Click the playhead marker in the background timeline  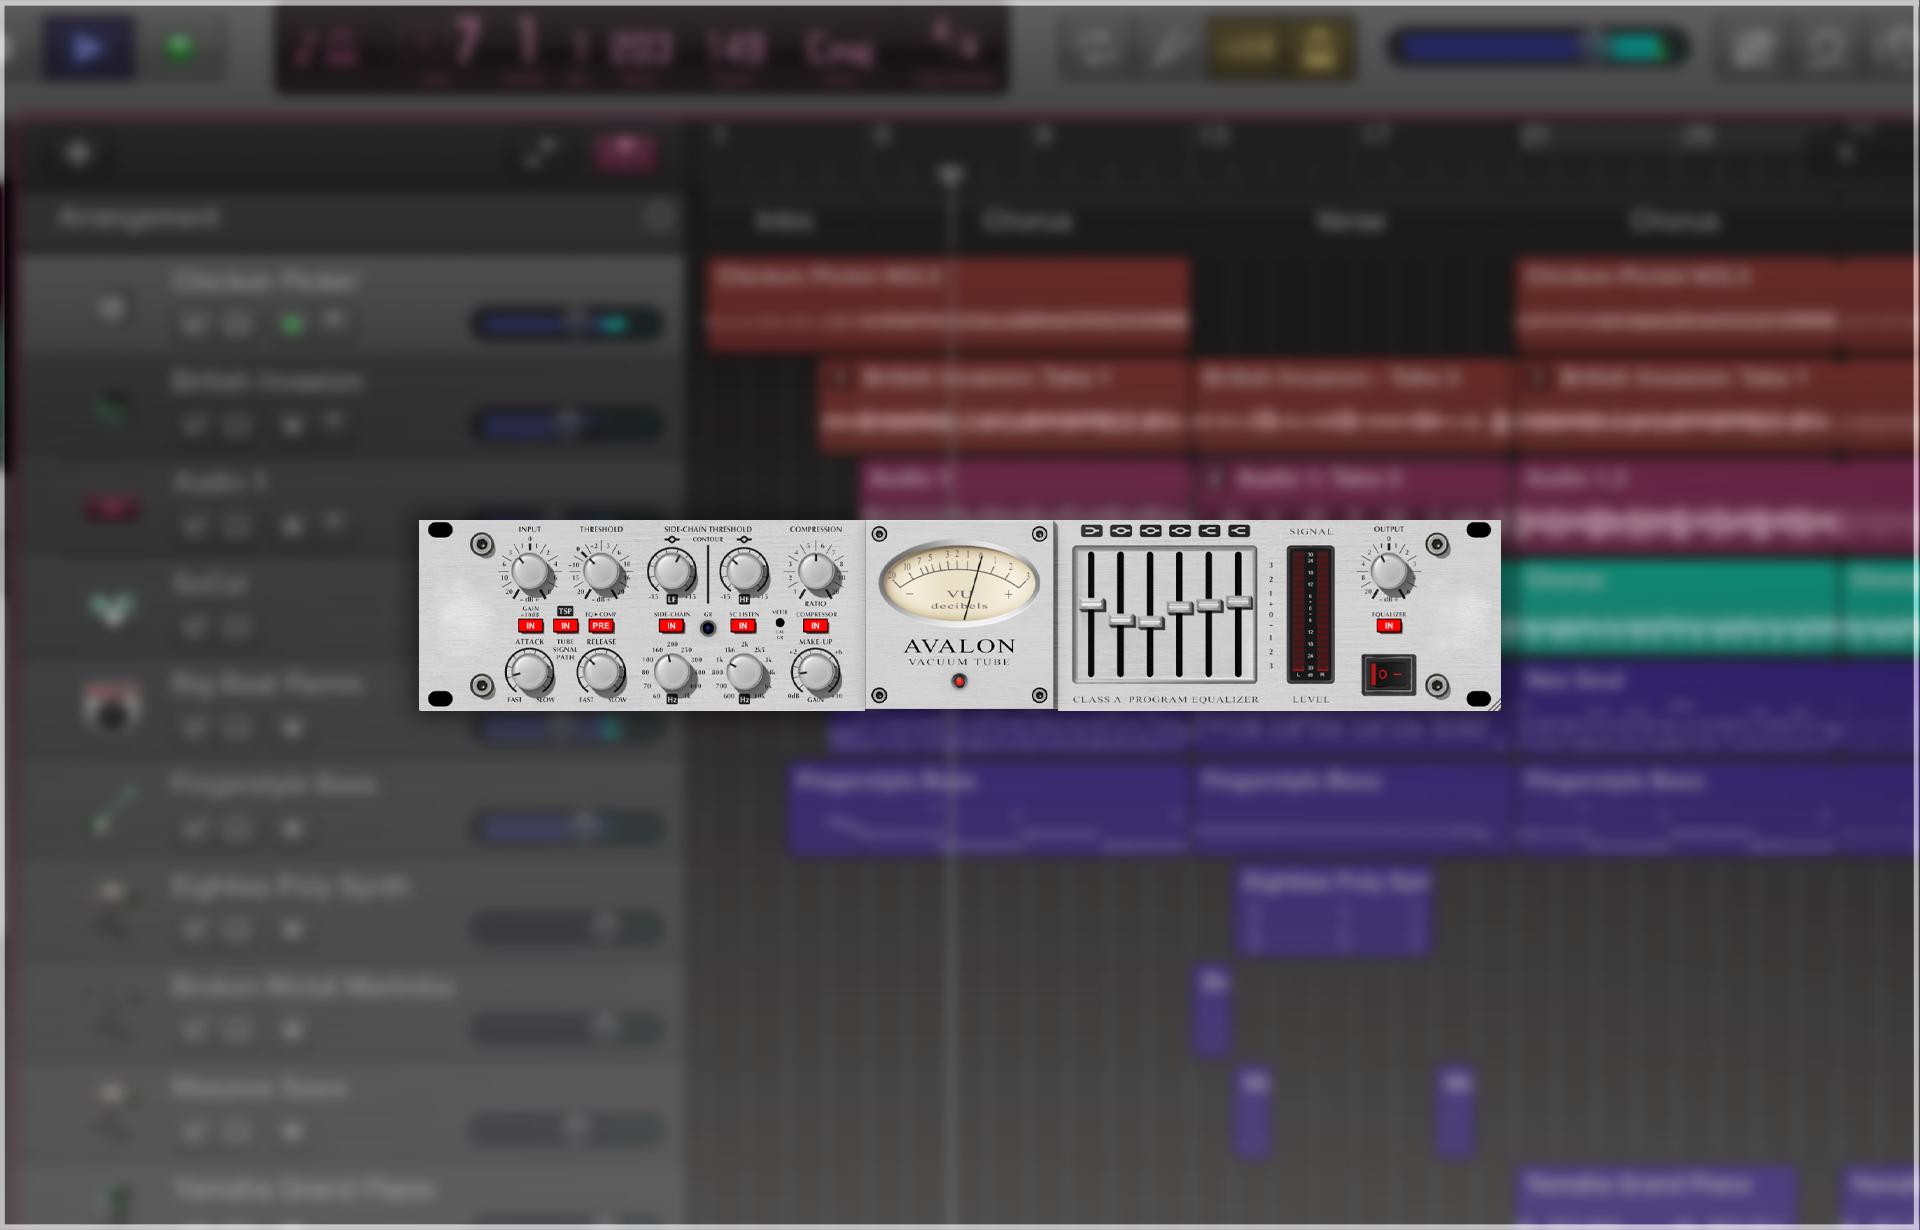pos(951,176)
